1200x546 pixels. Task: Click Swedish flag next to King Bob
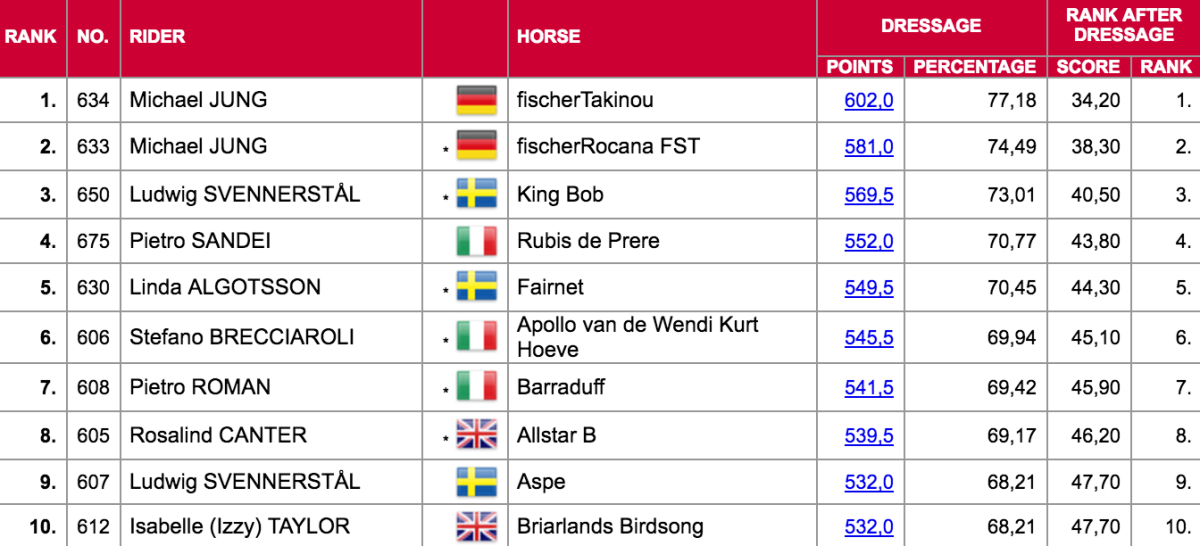point(476,194)
